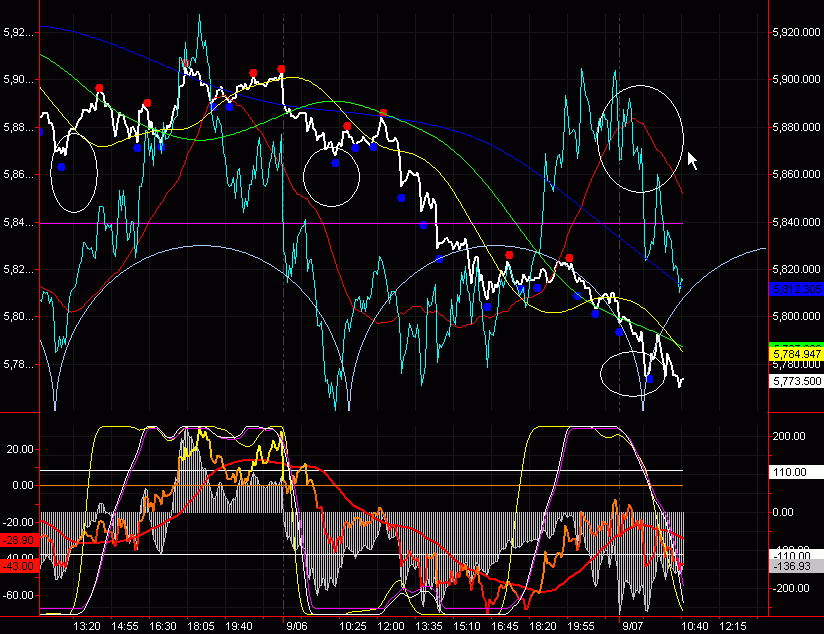Click the 13:20 time label
Image resolution: width=824 pixels, height=634 pixels.
pos(87,626)
